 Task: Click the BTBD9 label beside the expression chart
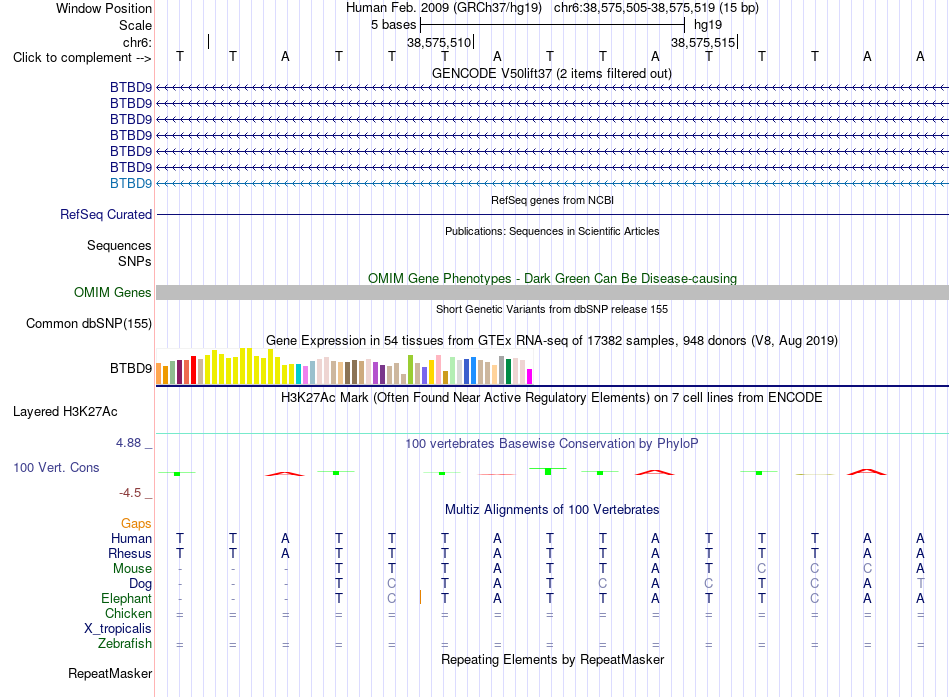click(x=131, y=369)
